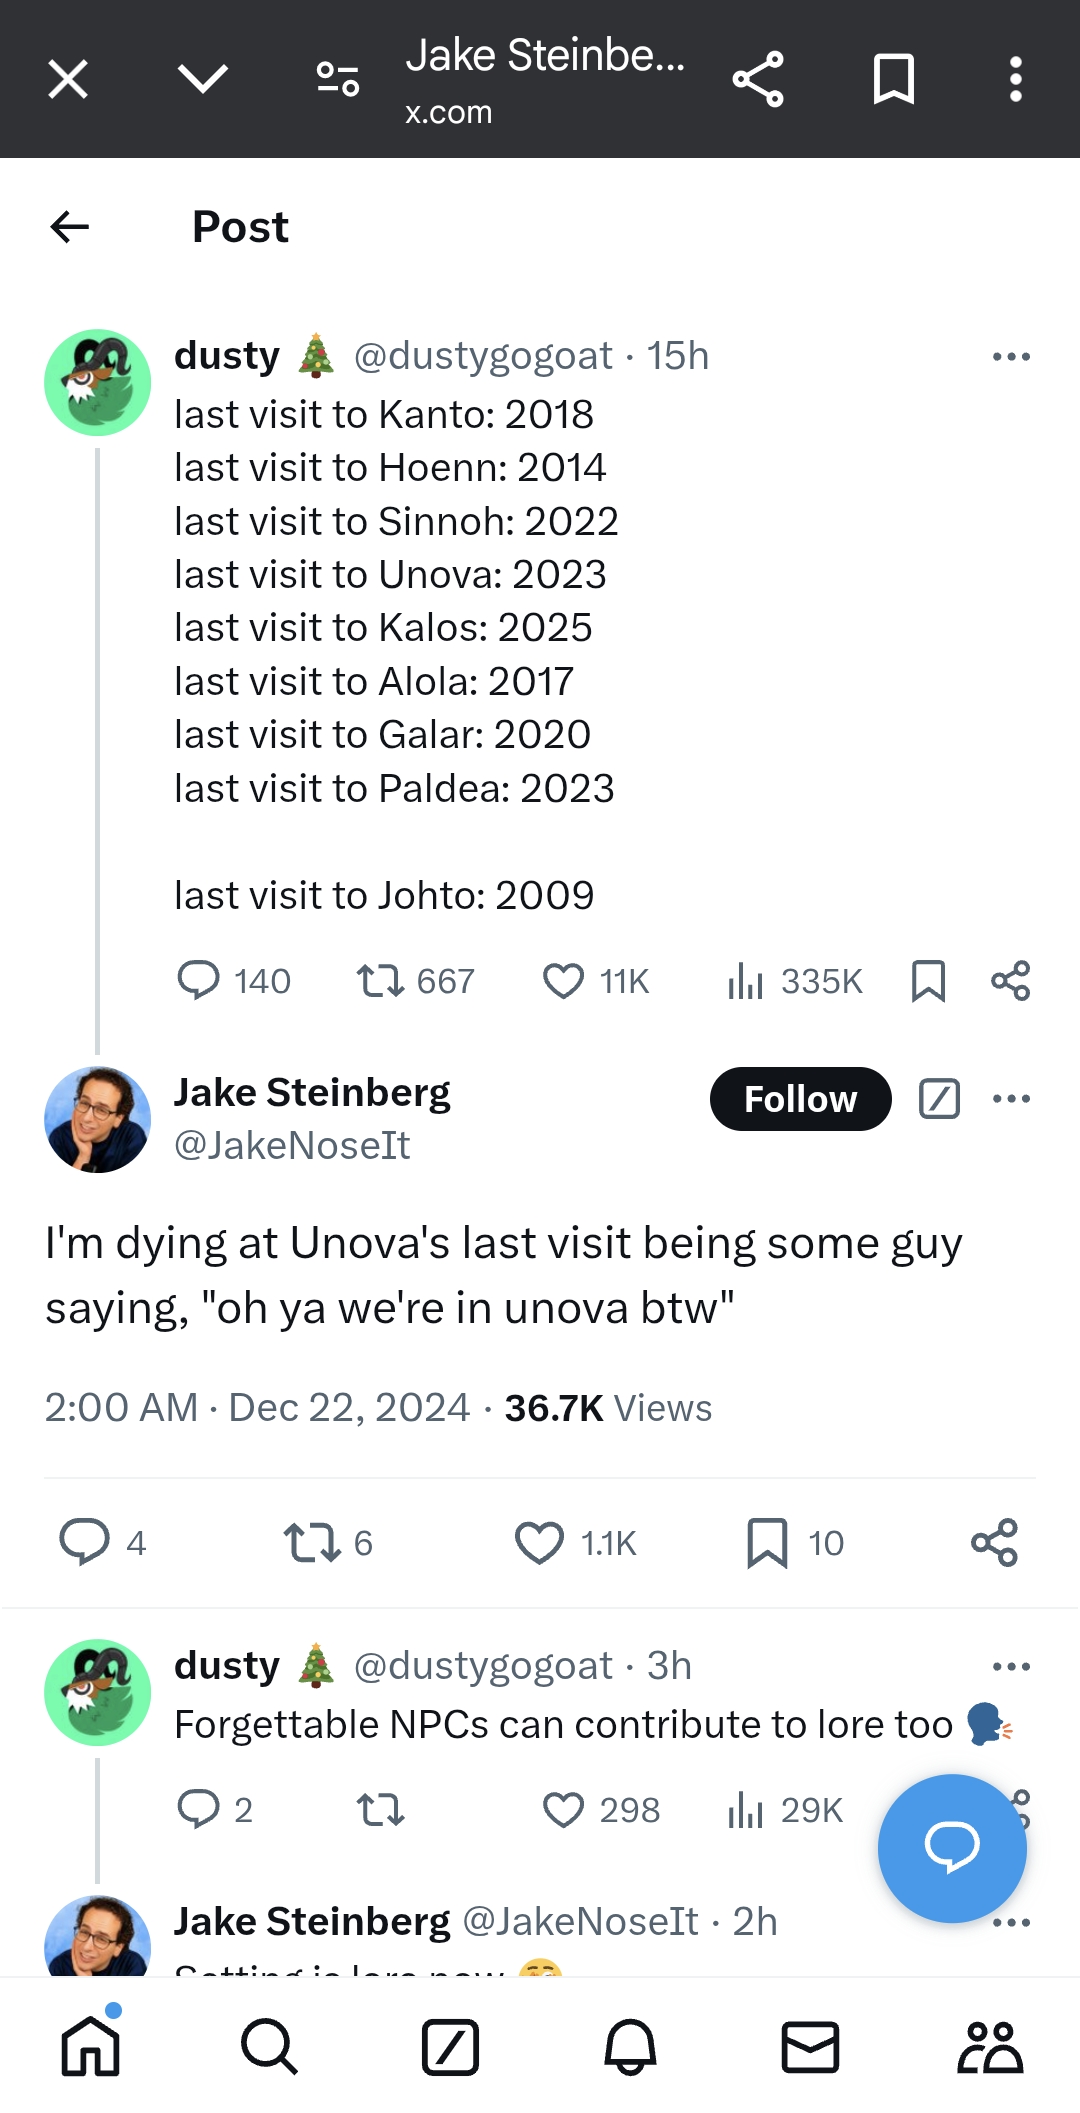Open the Grok icon next to Follow
The width and height of the screenshot is (1080, 2113).
(x=939, y=1099)
